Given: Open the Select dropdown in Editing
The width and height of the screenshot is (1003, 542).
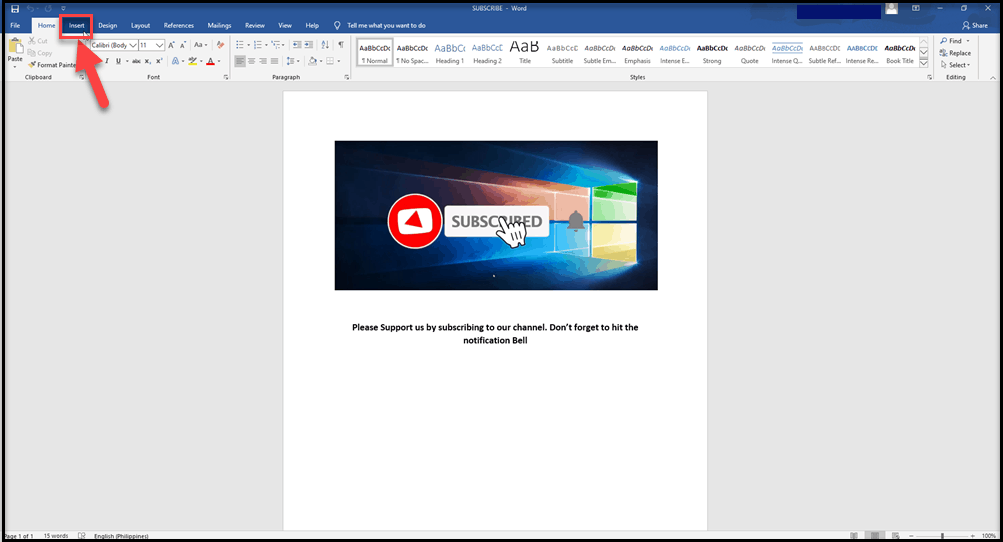Looking at the screenshot, I should tap(955, 65).
